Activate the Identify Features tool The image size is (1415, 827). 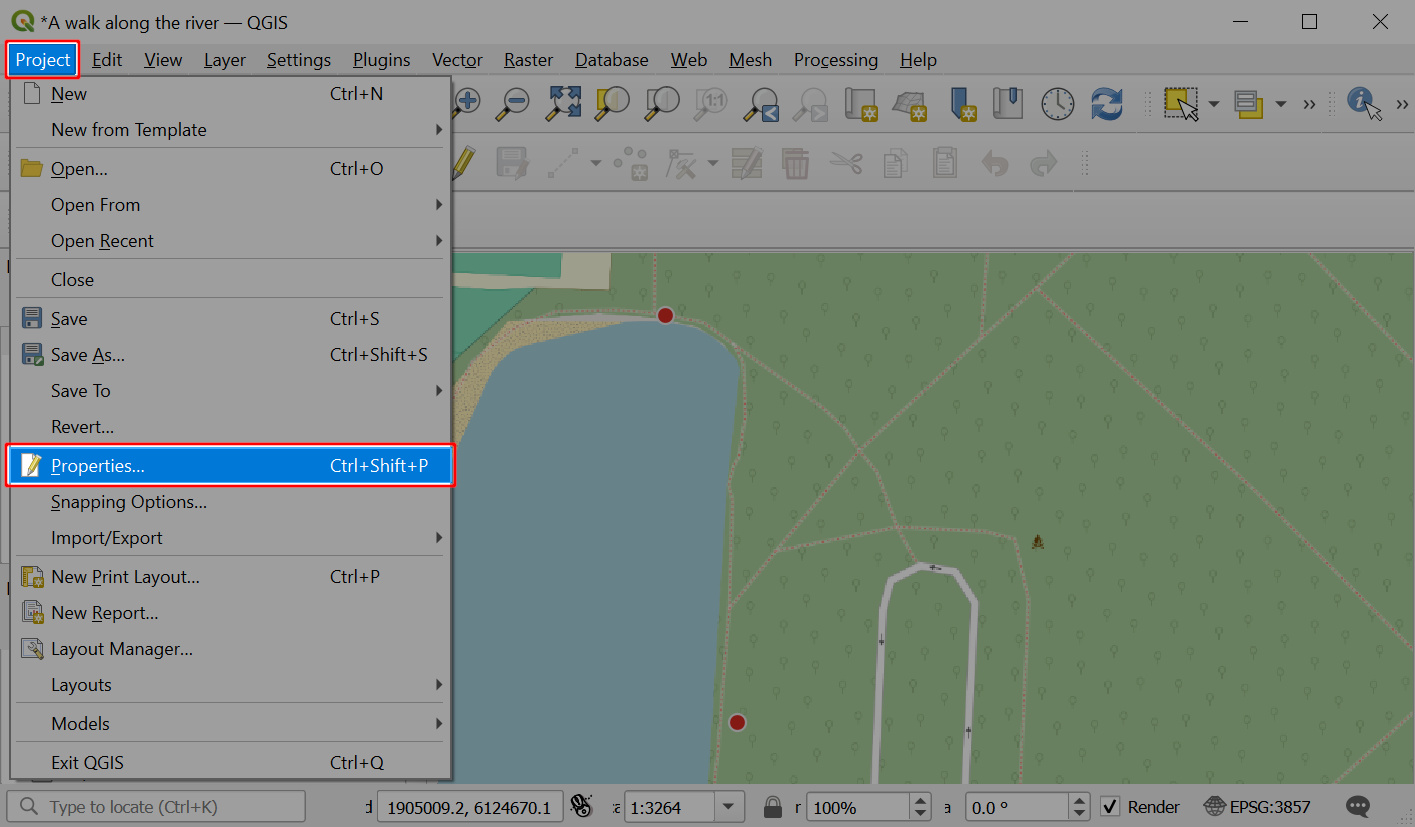click(x=1364, y=103)
